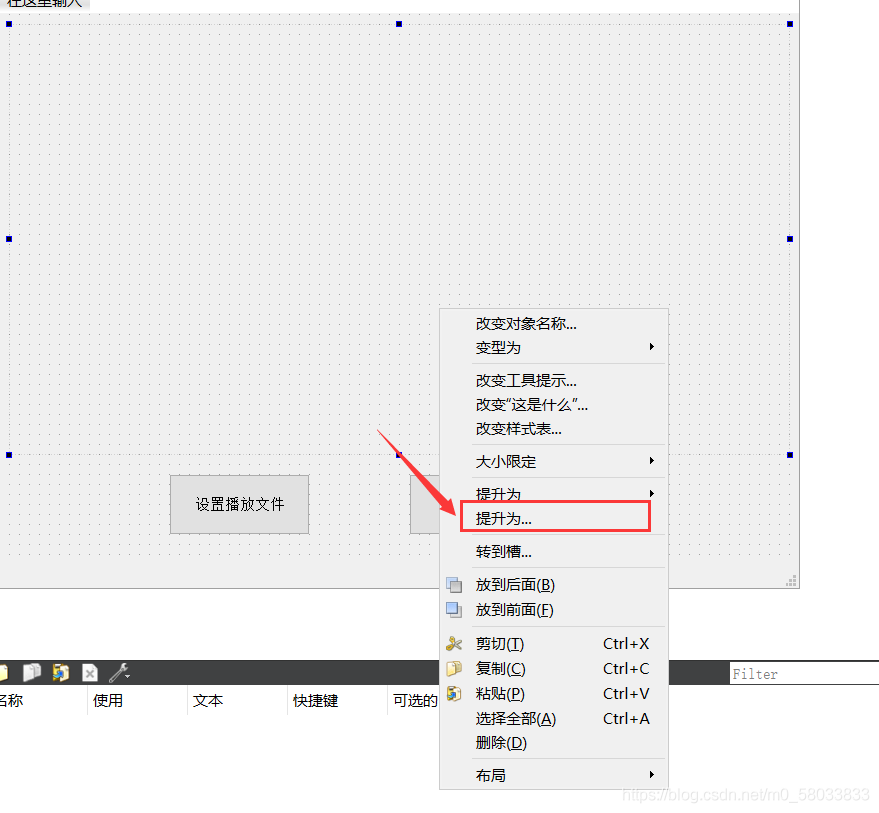Click the form's bottom-right size grip

coord(792,581)
